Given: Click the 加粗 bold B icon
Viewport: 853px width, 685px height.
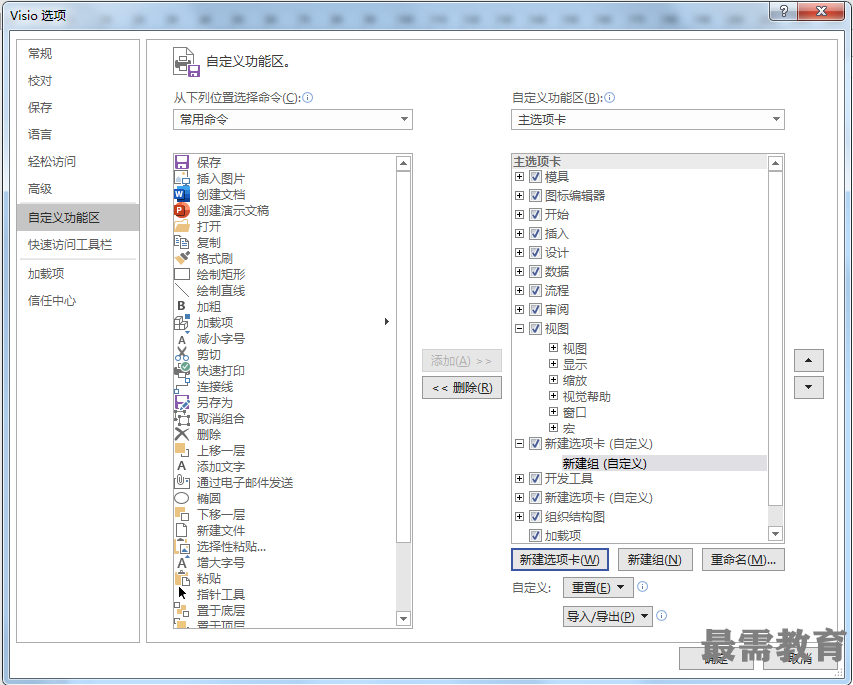Looking at the screenshot, I should 182,306.
